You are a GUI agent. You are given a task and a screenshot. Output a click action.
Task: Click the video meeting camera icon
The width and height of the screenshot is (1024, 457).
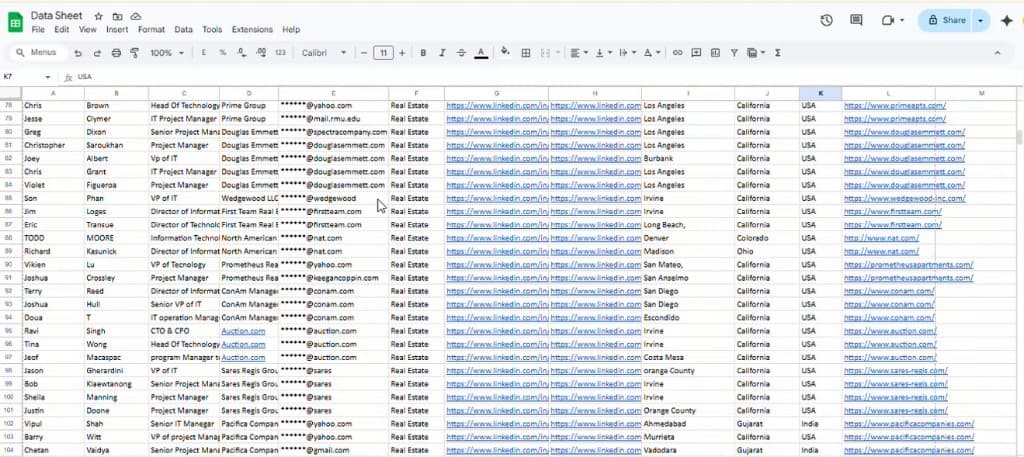point(888,20)
